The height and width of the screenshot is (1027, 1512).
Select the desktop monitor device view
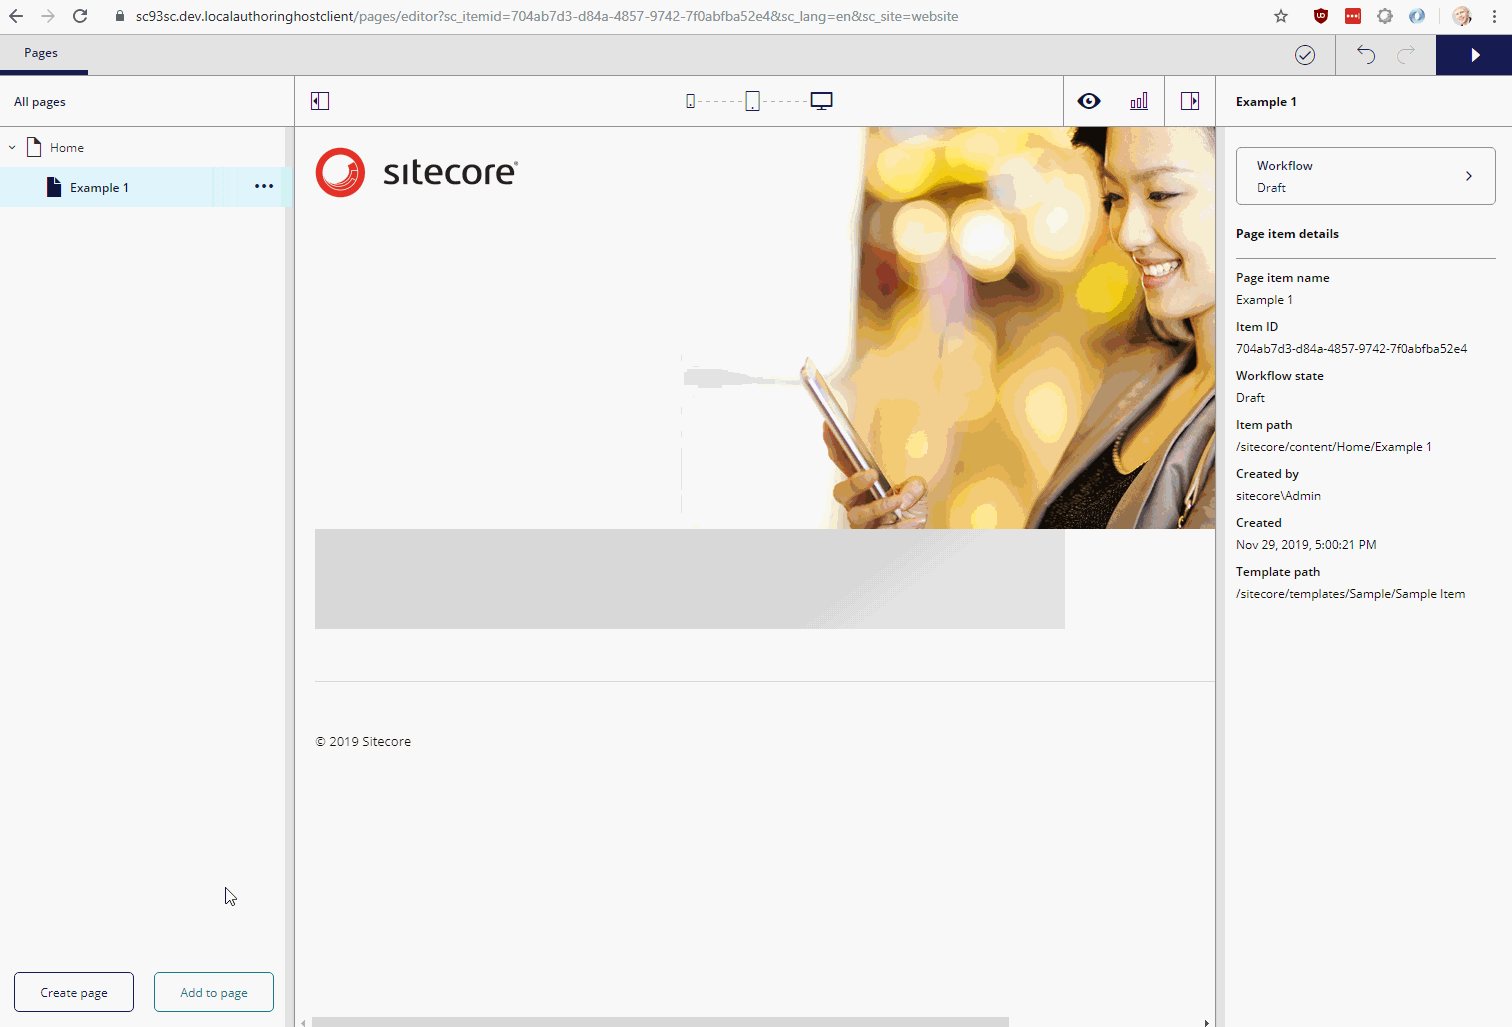(x=821, y=101)
